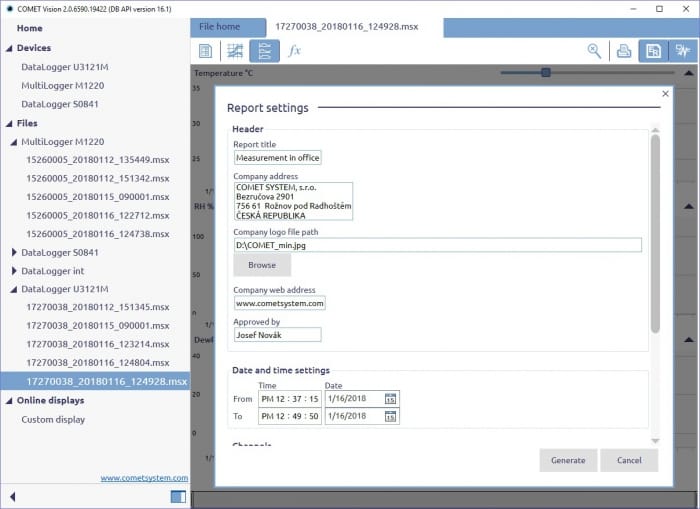The width and height of the screenshot is (700, 509).
Task: Select the split graphs view icon
Action: (x=264, y=51)
